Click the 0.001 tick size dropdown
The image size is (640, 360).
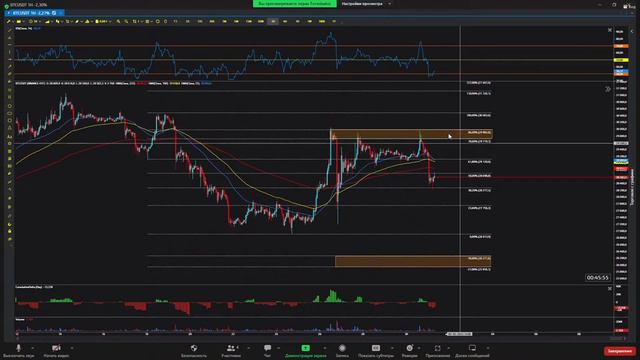click(102, 21)
